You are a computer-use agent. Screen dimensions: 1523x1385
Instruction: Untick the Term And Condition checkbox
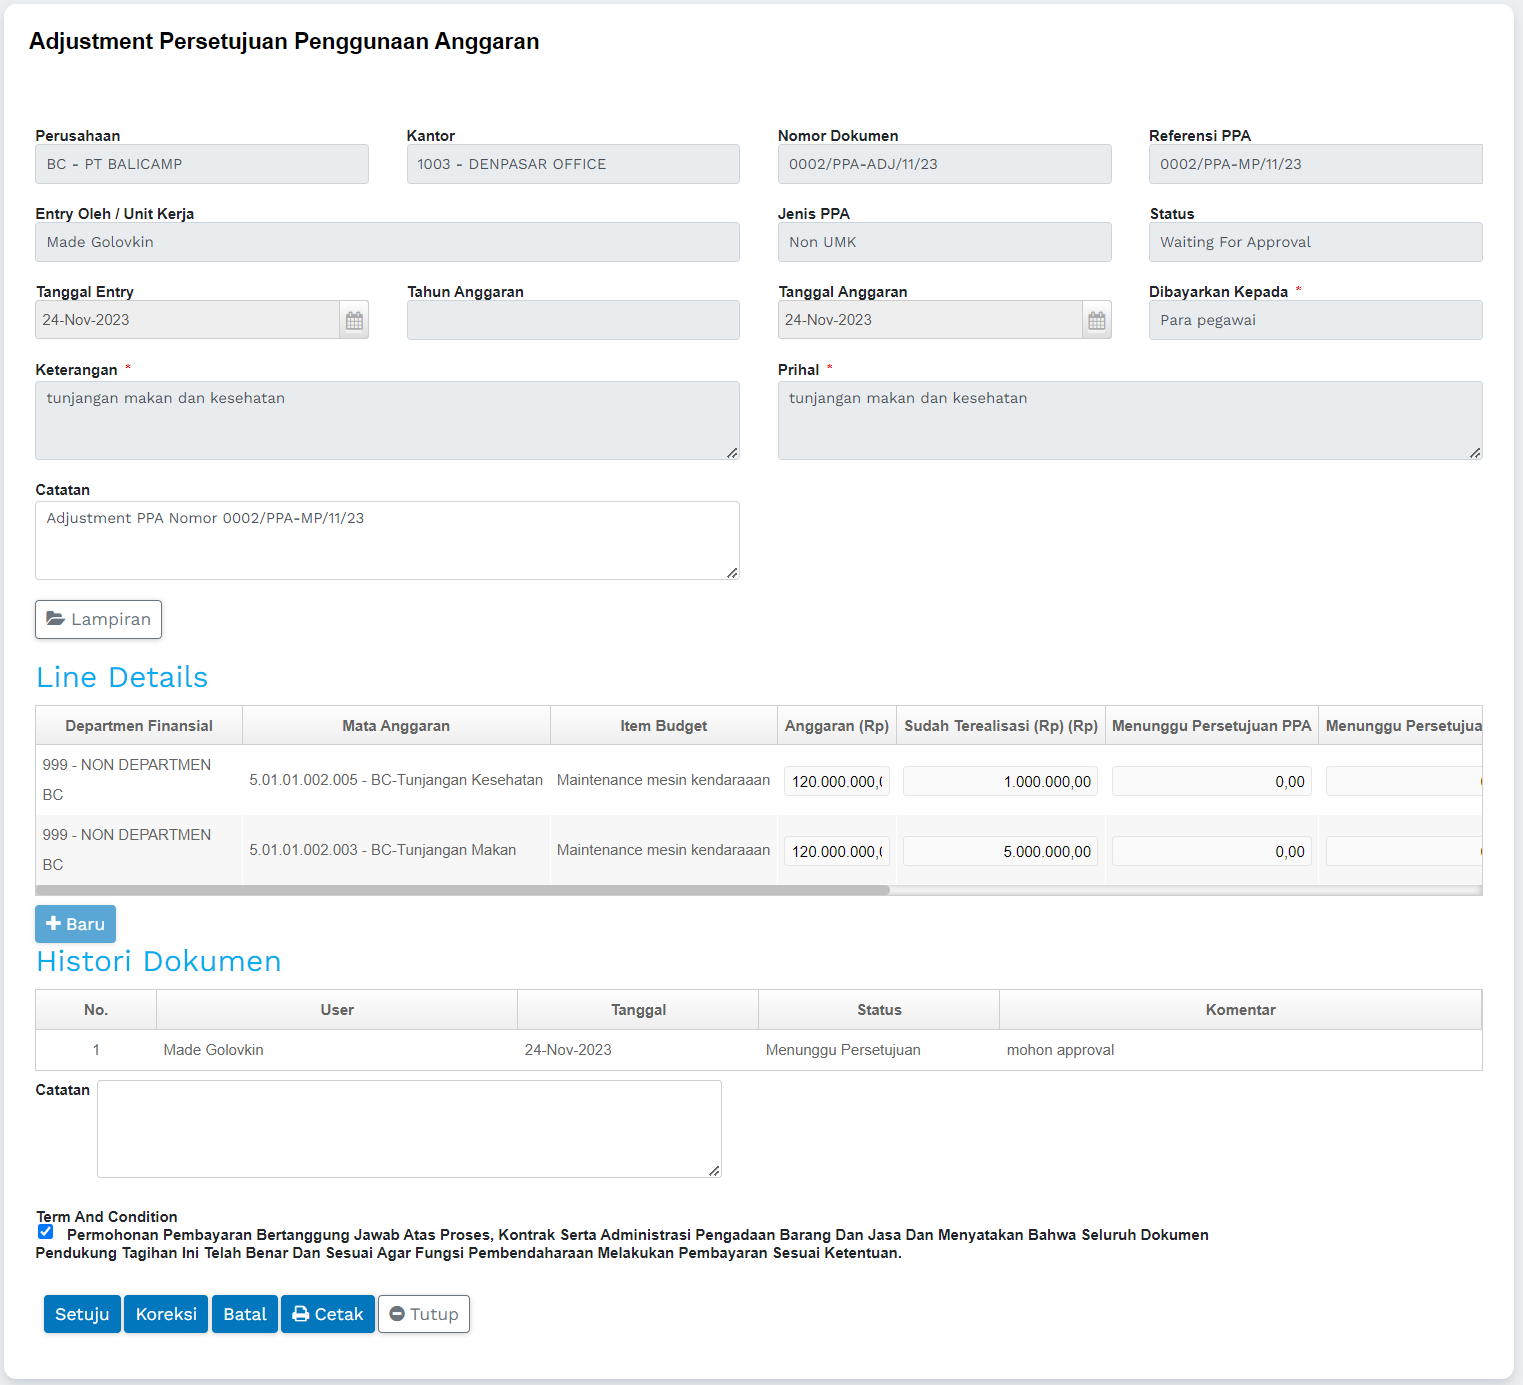pyautogui.click(x=46, y=1232)
